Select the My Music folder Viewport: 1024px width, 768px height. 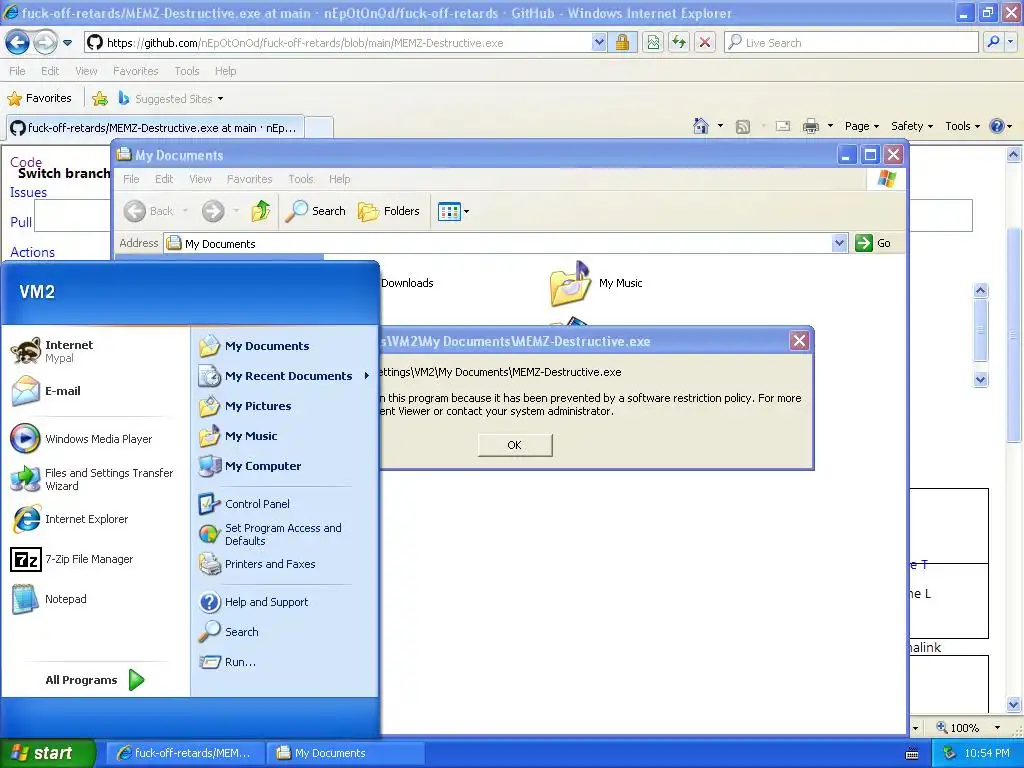597,283
